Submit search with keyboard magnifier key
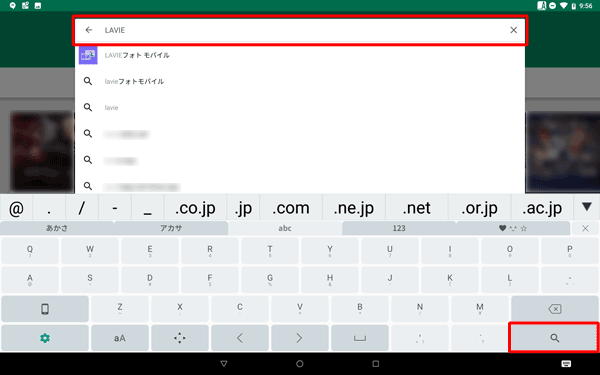 tap(554, 338)
